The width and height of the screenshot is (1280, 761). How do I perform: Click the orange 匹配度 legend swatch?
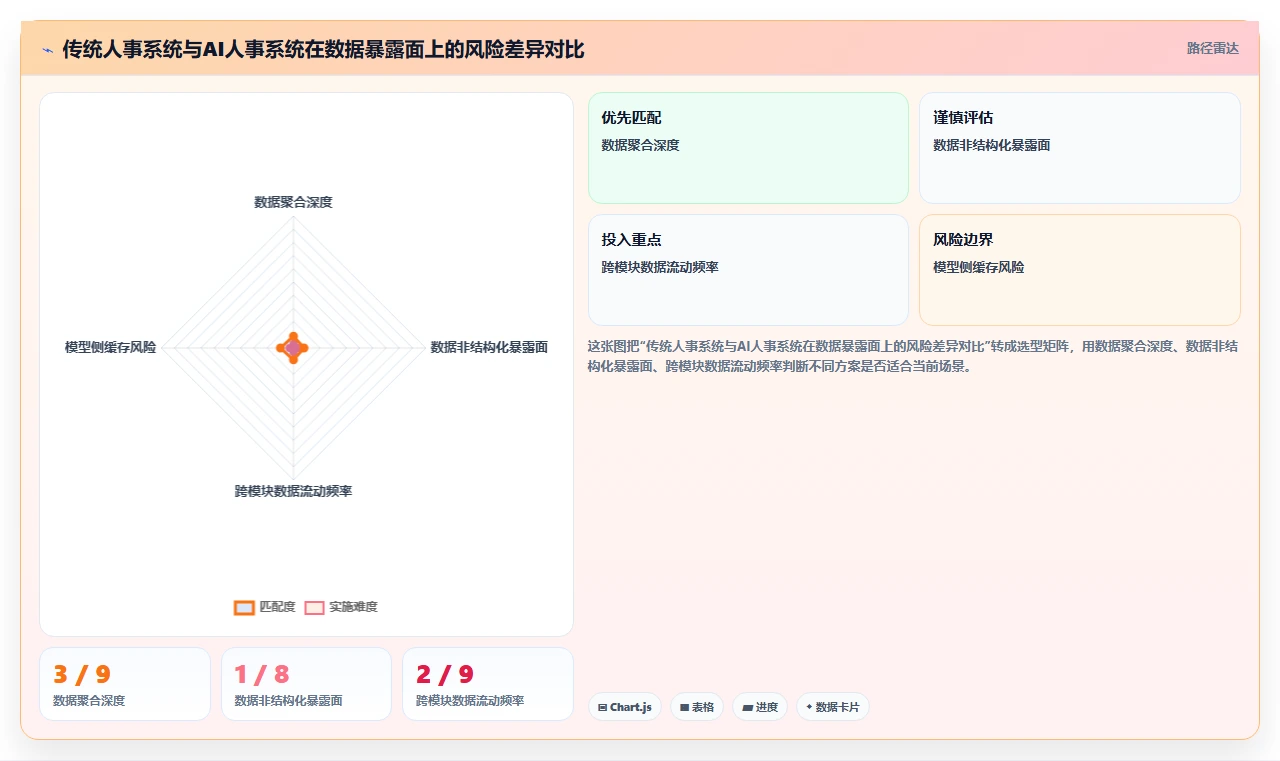(244, 607)
